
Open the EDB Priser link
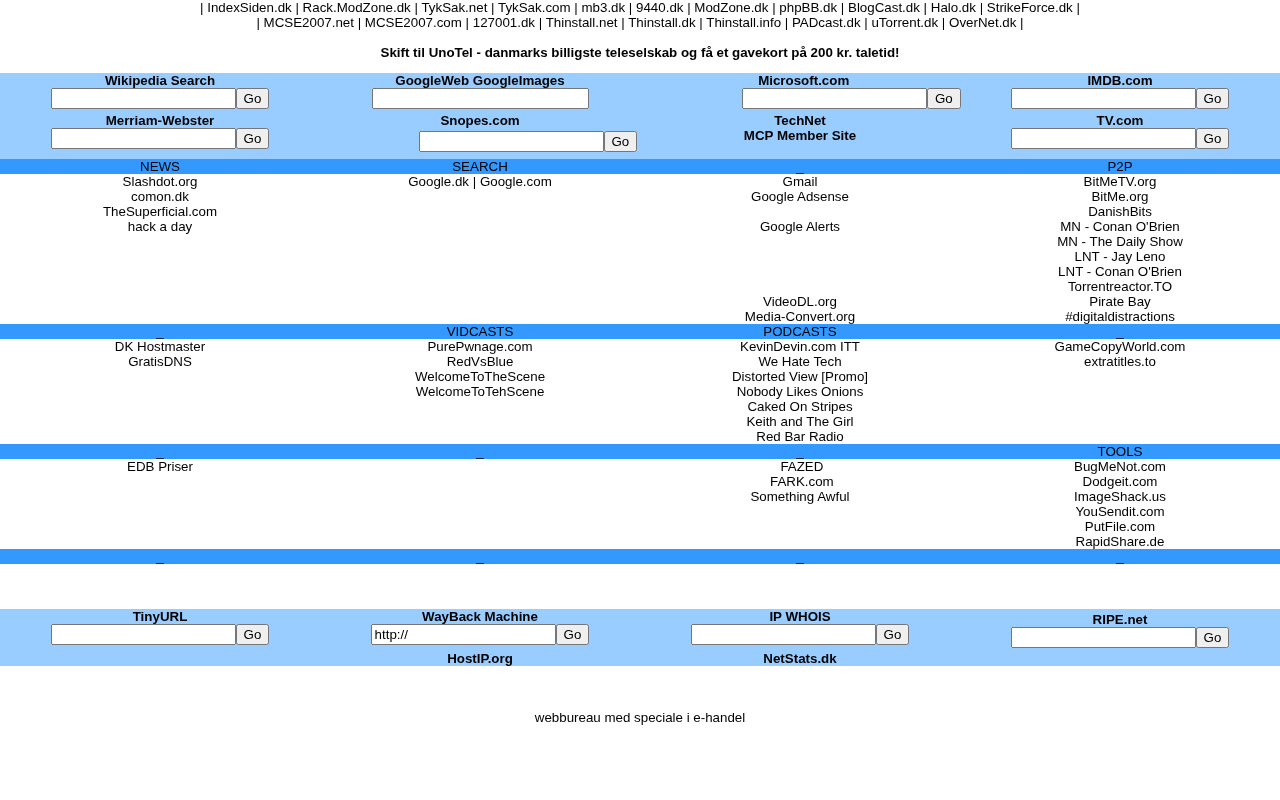(x=160, y=467)
